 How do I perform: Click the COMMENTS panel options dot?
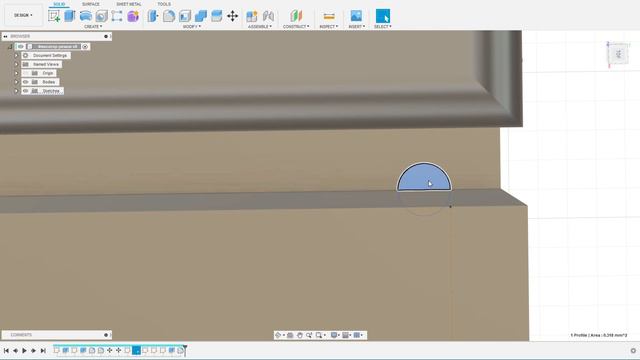tap(106, 335)
